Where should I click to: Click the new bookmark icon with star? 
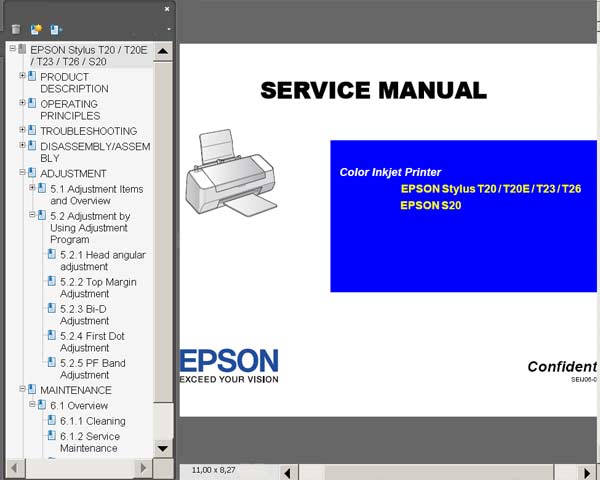tap(36, 29)
